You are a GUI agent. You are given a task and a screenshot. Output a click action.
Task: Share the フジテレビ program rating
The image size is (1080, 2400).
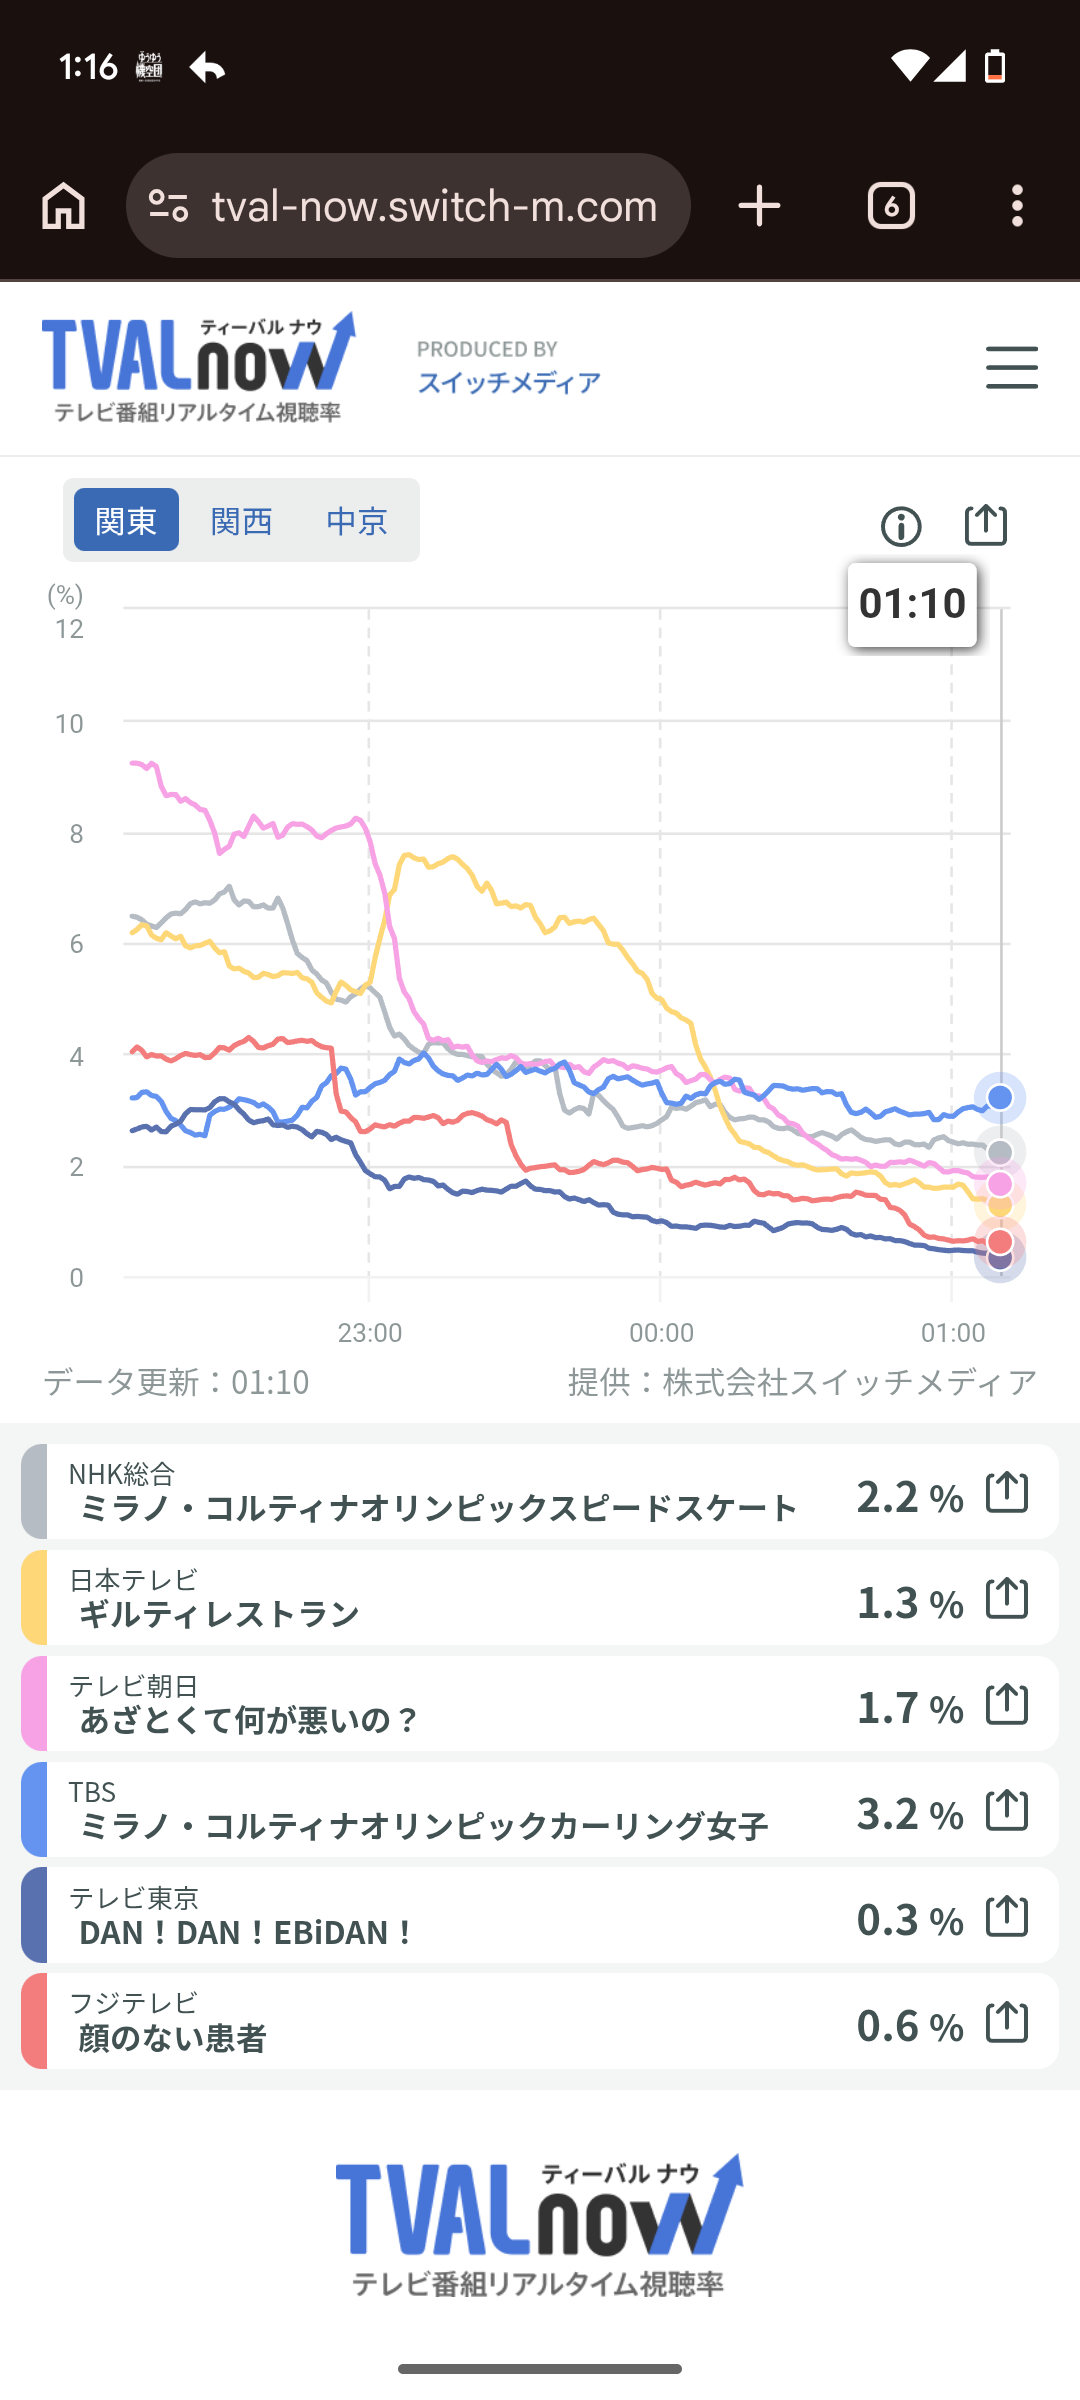coord(1007,2022)
